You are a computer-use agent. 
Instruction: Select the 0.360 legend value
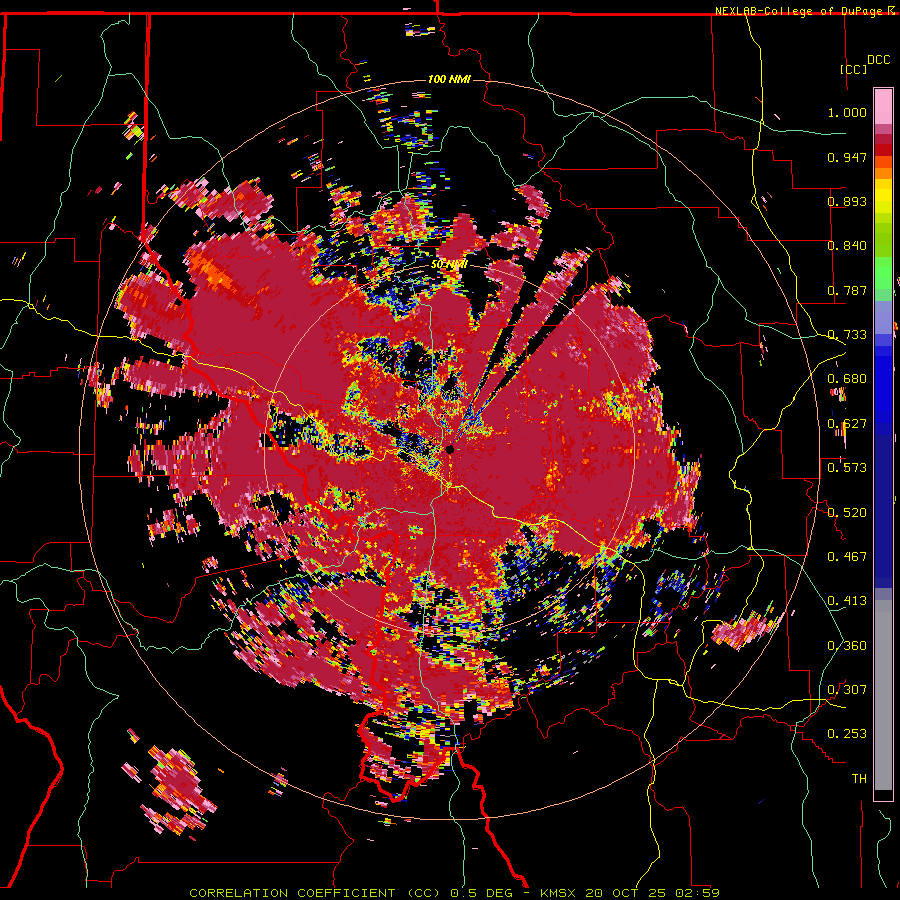(x=847, y=645)
